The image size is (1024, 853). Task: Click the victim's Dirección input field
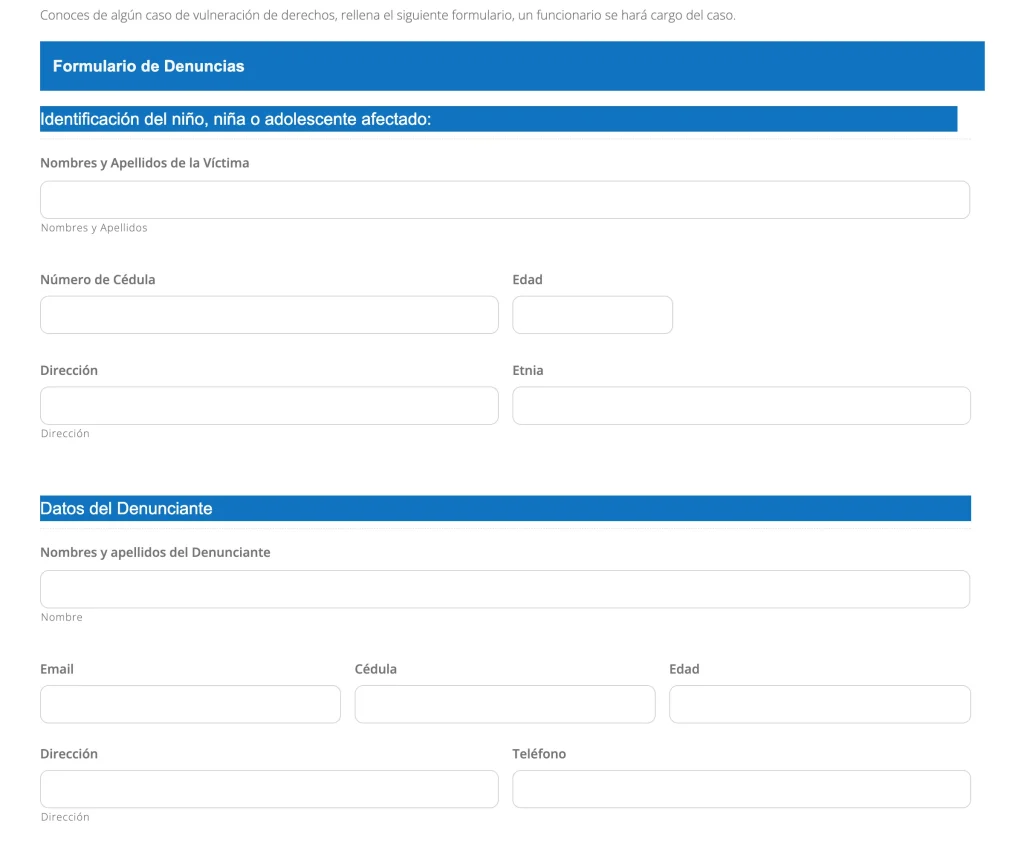coord(269,406)
